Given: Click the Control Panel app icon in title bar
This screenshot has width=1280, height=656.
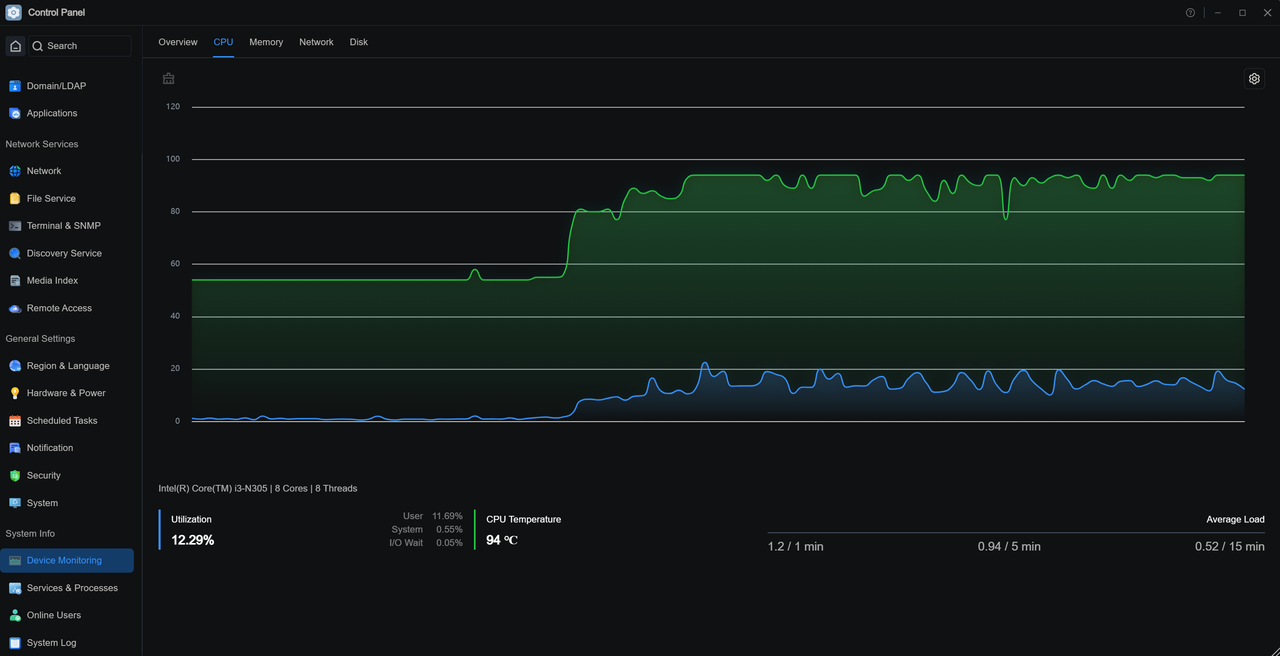Looking at the screenshot, I should pyautogui.click(x=14, y=13).
